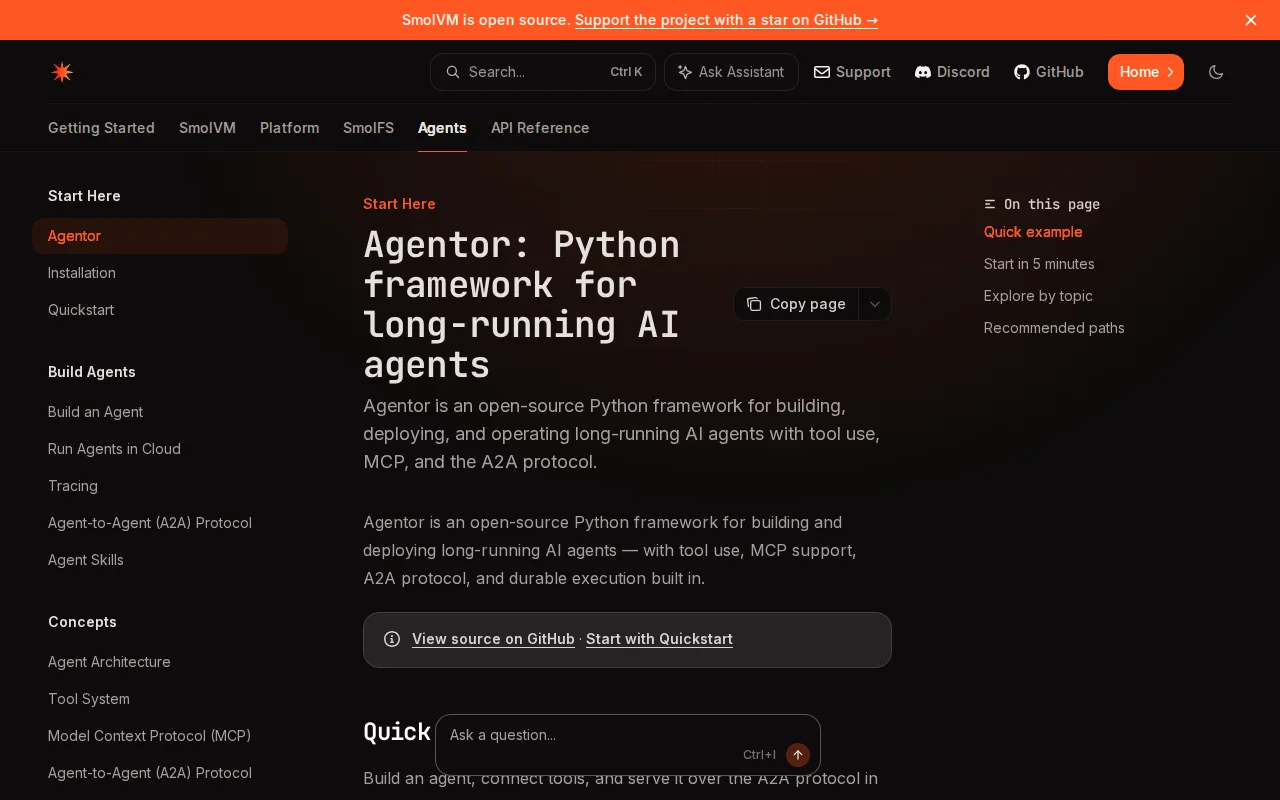Image resolution: width=1280 pixels, height=800 pixels.
Task: Open the Ask Assistant button
Action: click(x=731, y=72)
